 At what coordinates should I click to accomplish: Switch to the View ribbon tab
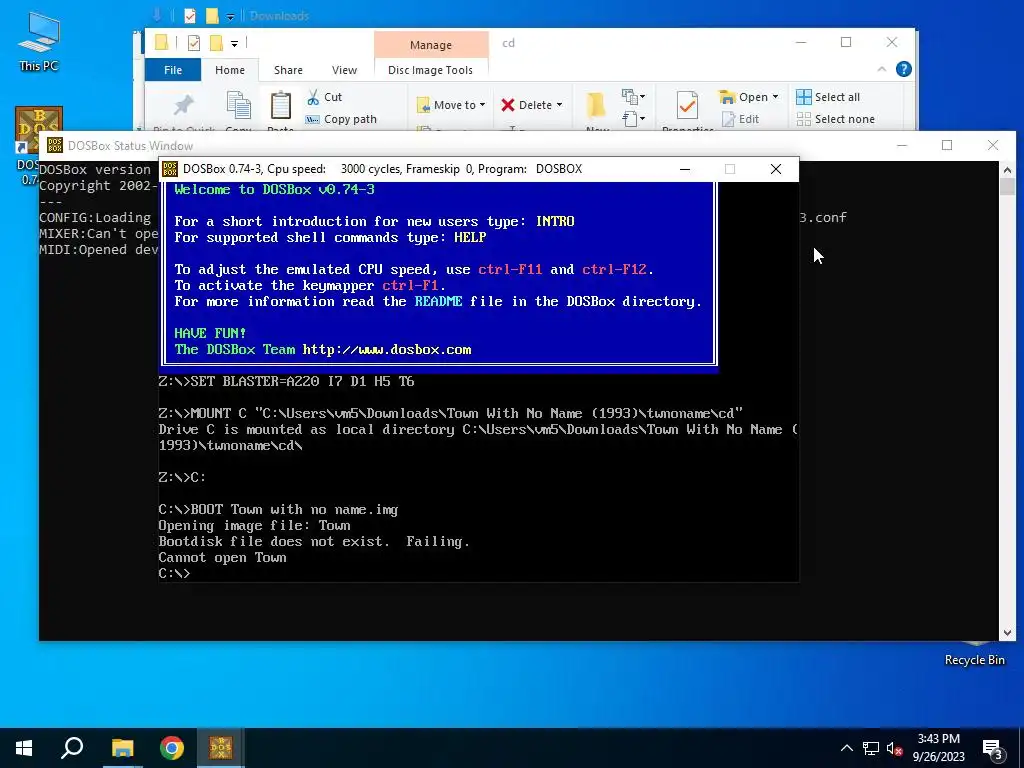tap(344, 70)
